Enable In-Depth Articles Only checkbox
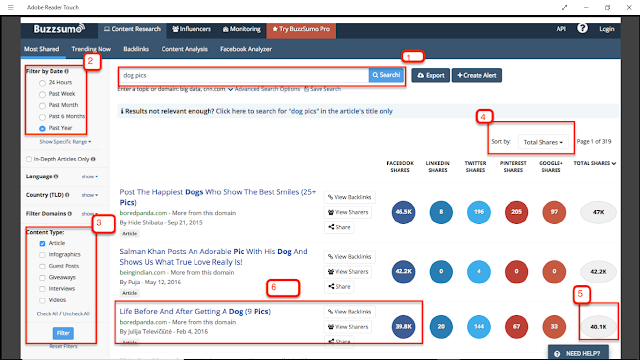This screenshot has width=640, height=360. 29,159
